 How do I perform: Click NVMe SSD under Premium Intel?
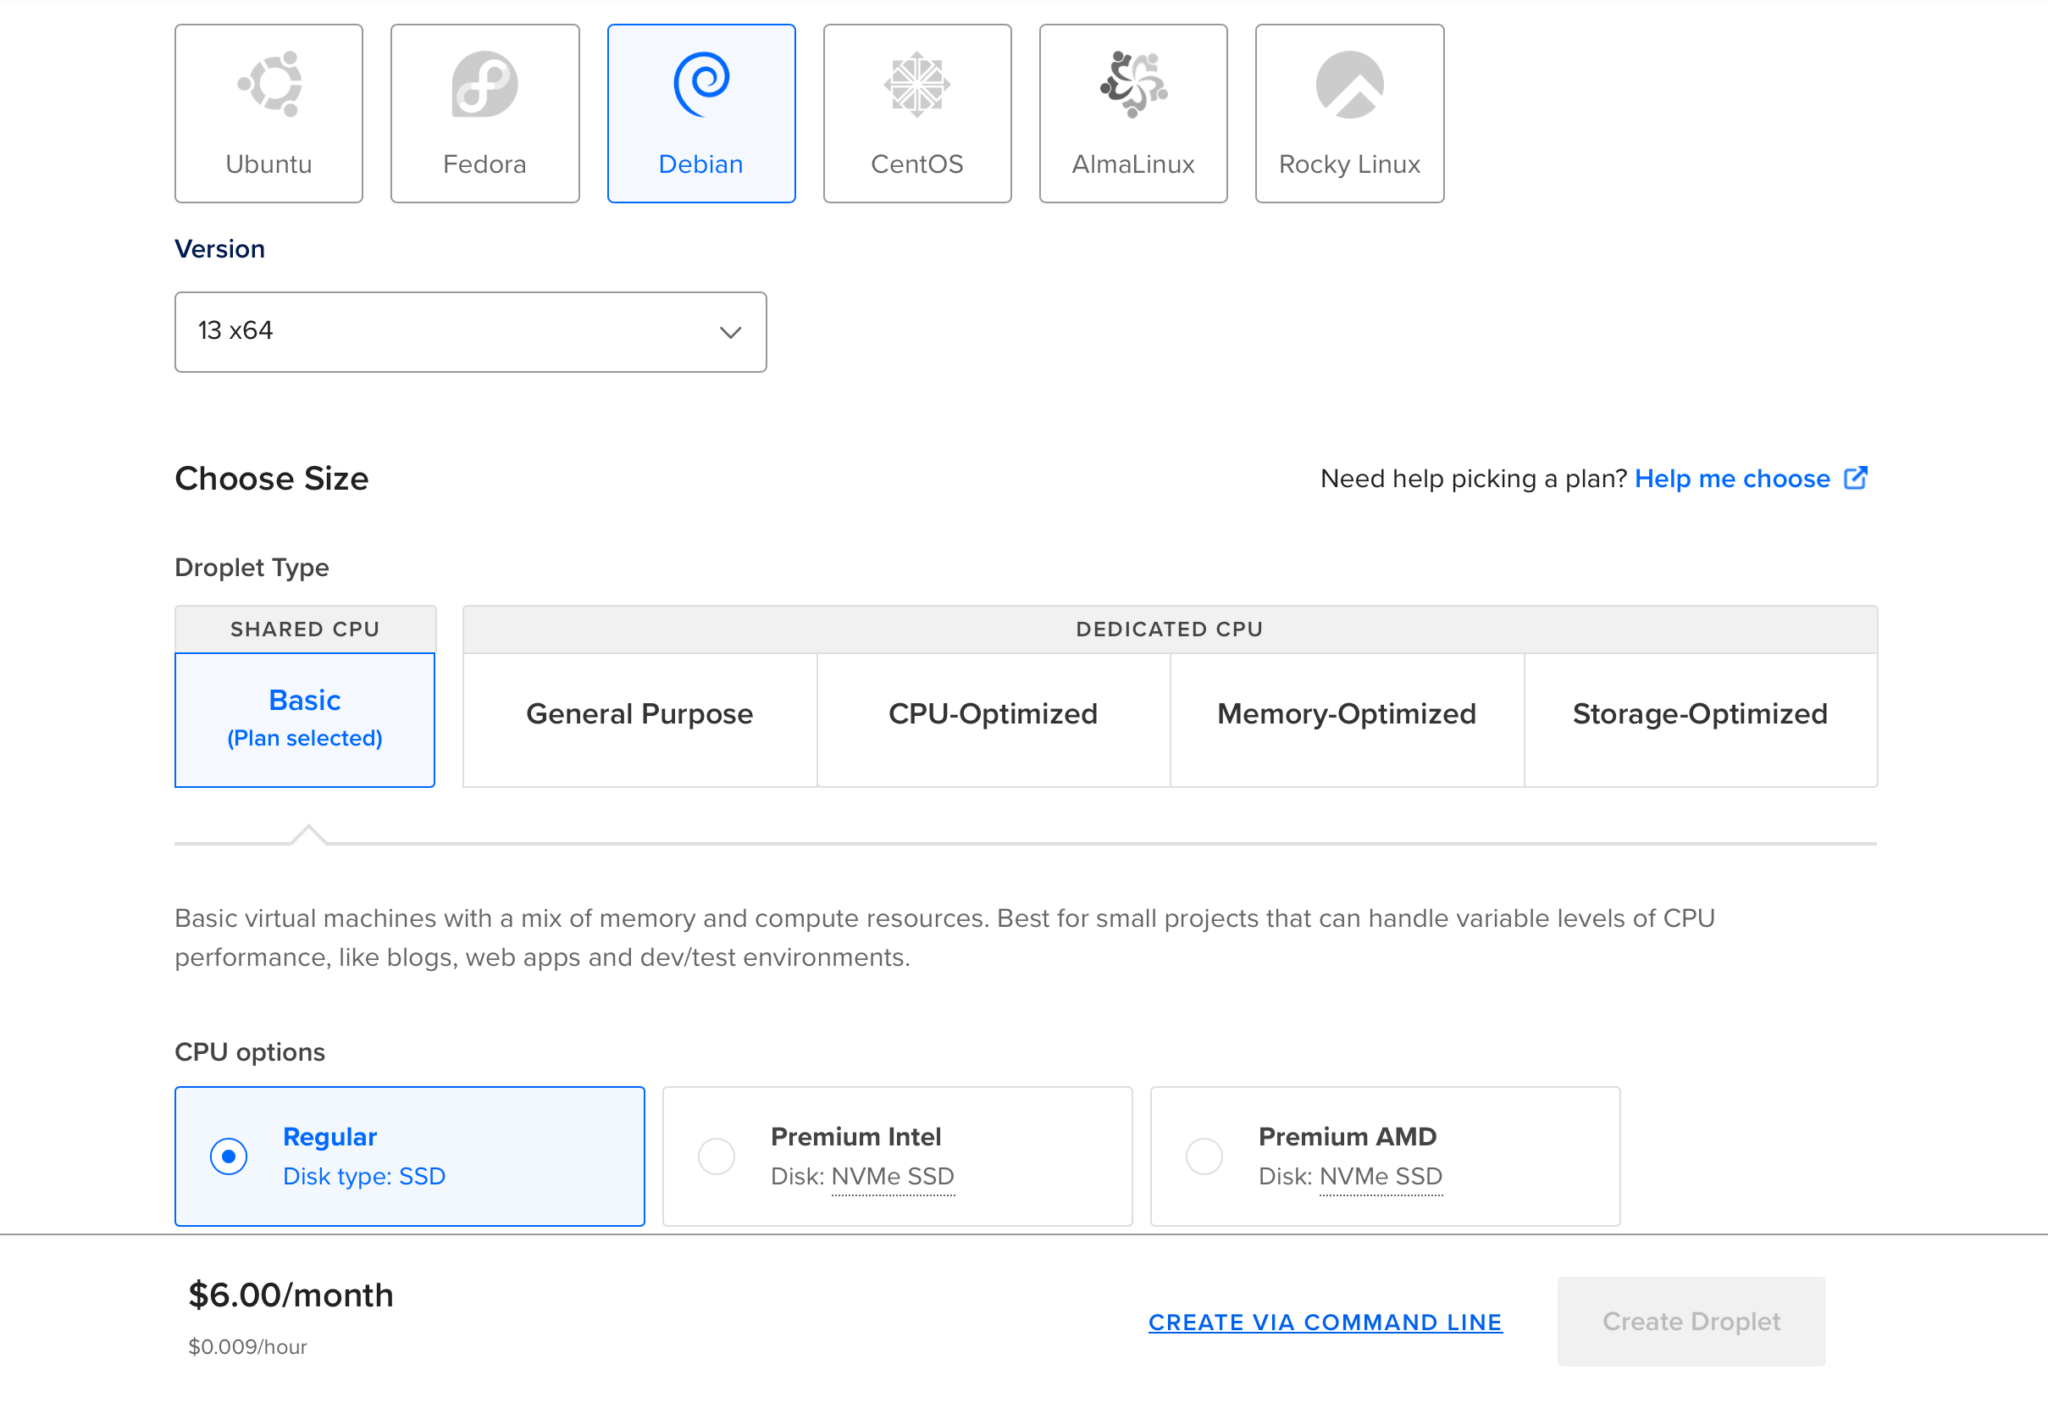pyautogui.click(x=893, y=1177)
